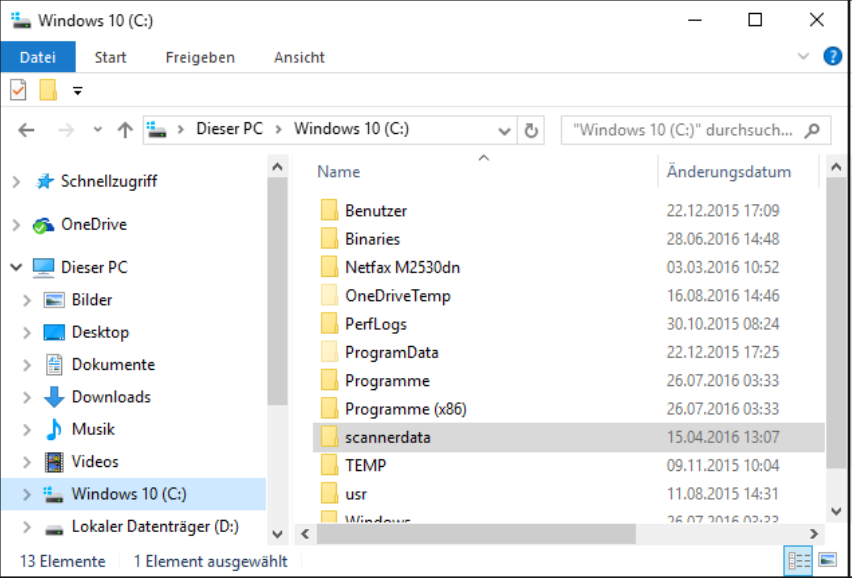Click the Properties icon in quick access toolbar
Image resolution: width=852 pixels, height=578 pixels.
click(18, 91)
